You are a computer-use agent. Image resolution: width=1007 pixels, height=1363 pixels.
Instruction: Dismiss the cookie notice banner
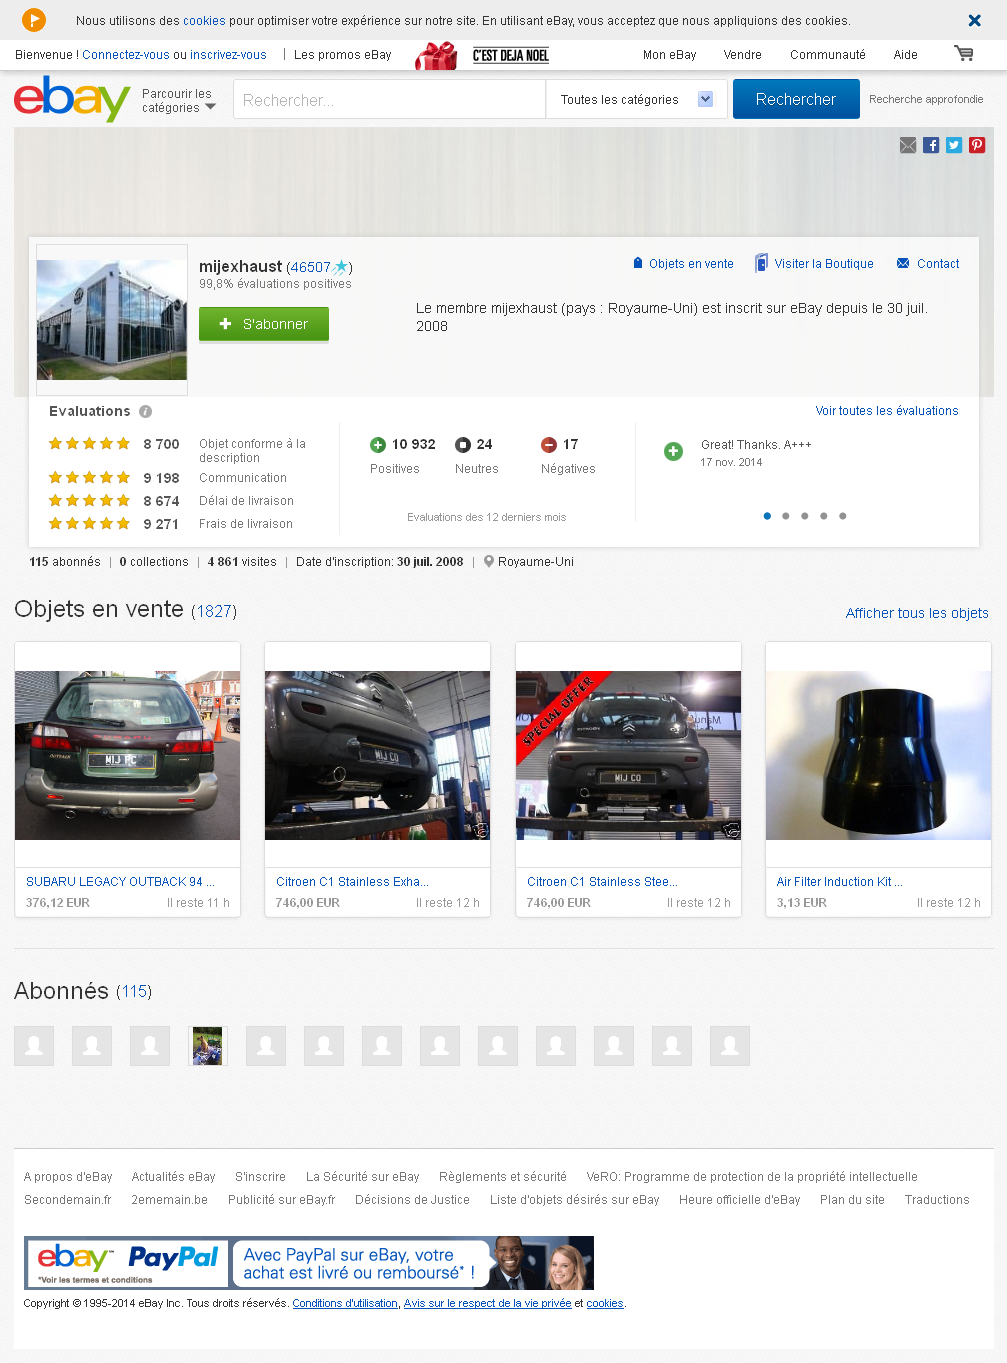click(x=974, y=20)
